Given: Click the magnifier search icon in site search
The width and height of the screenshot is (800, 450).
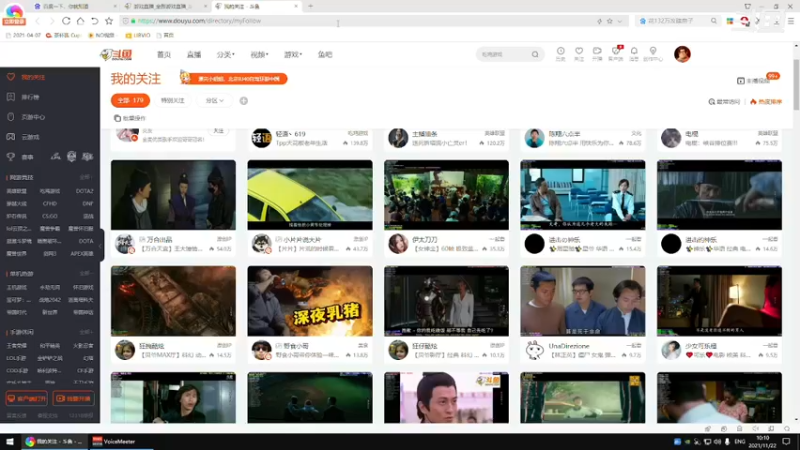Looking at the screenshot, I should pos(535,55).
